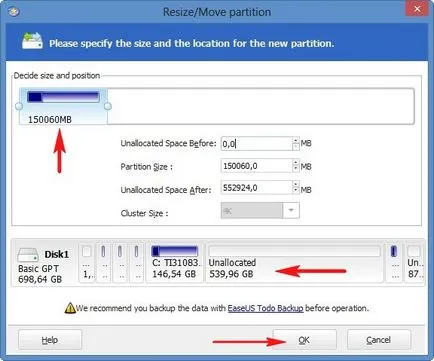Select the small blue partition right of Unallocated
The width and height of the screenshot is (434, 361).
tap(394, 263)
